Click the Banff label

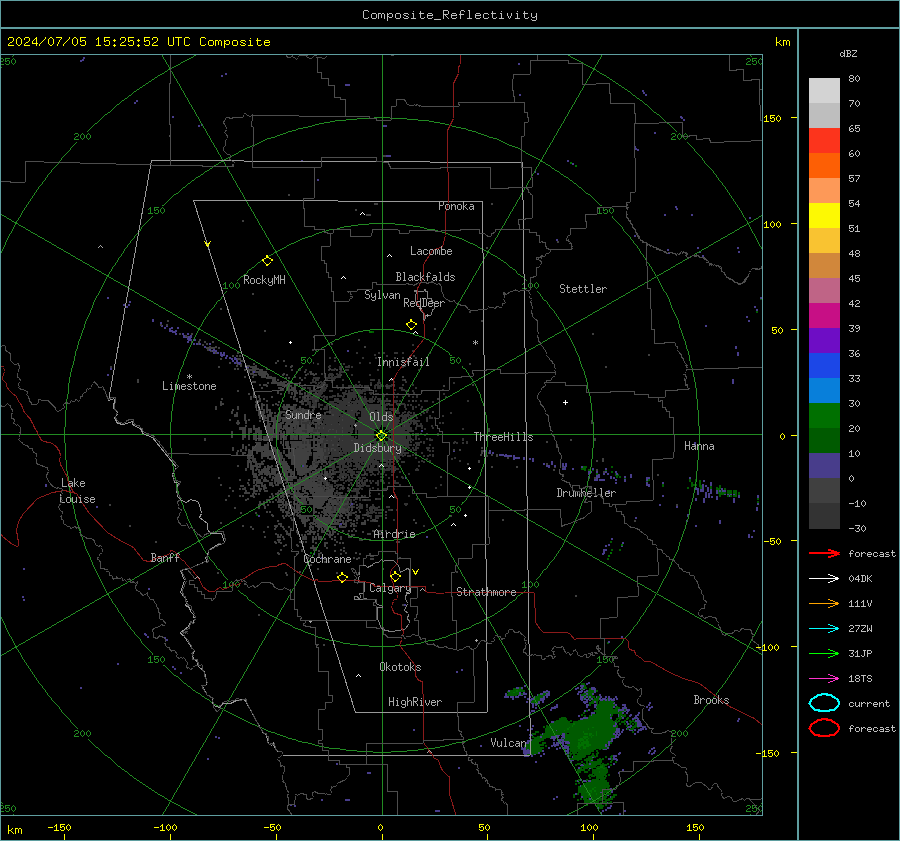coord(165,557)
